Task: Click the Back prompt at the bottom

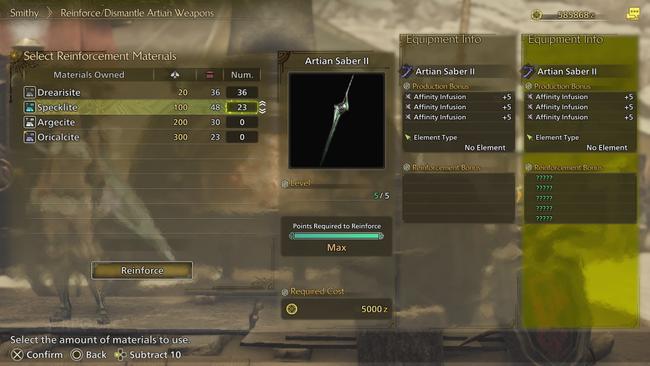Action: pyautogui.click(x=89, y=355)
